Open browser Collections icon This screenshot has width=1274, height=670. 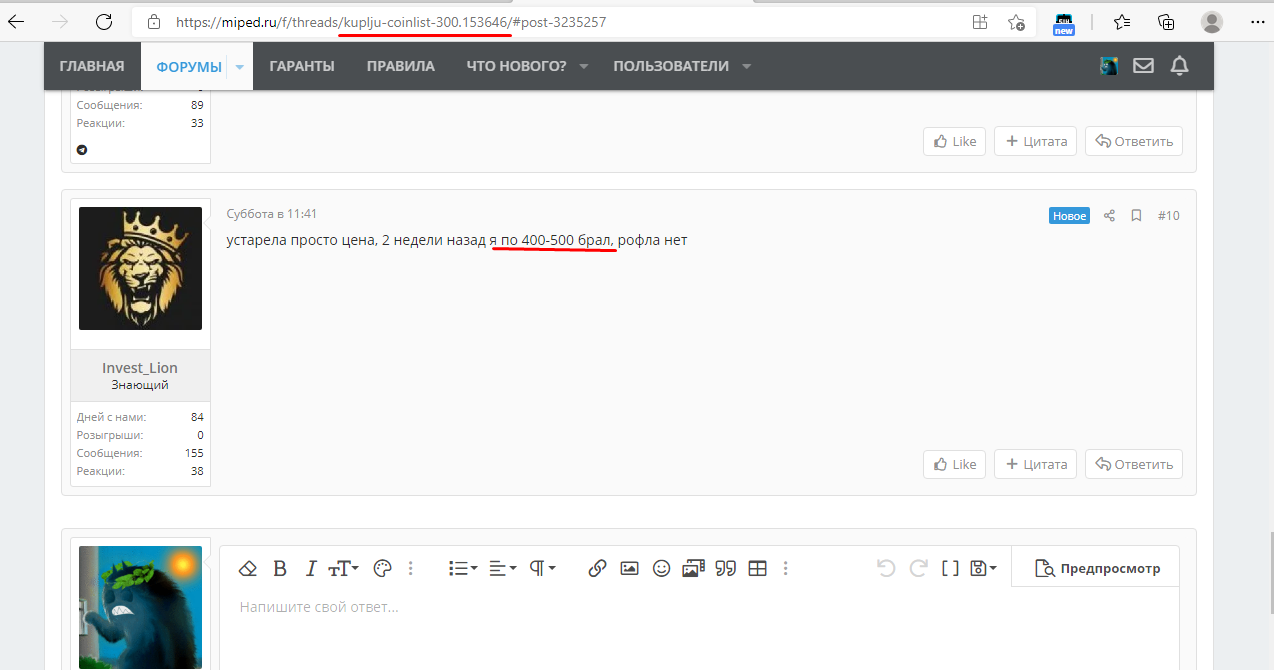click(1166, 21)
